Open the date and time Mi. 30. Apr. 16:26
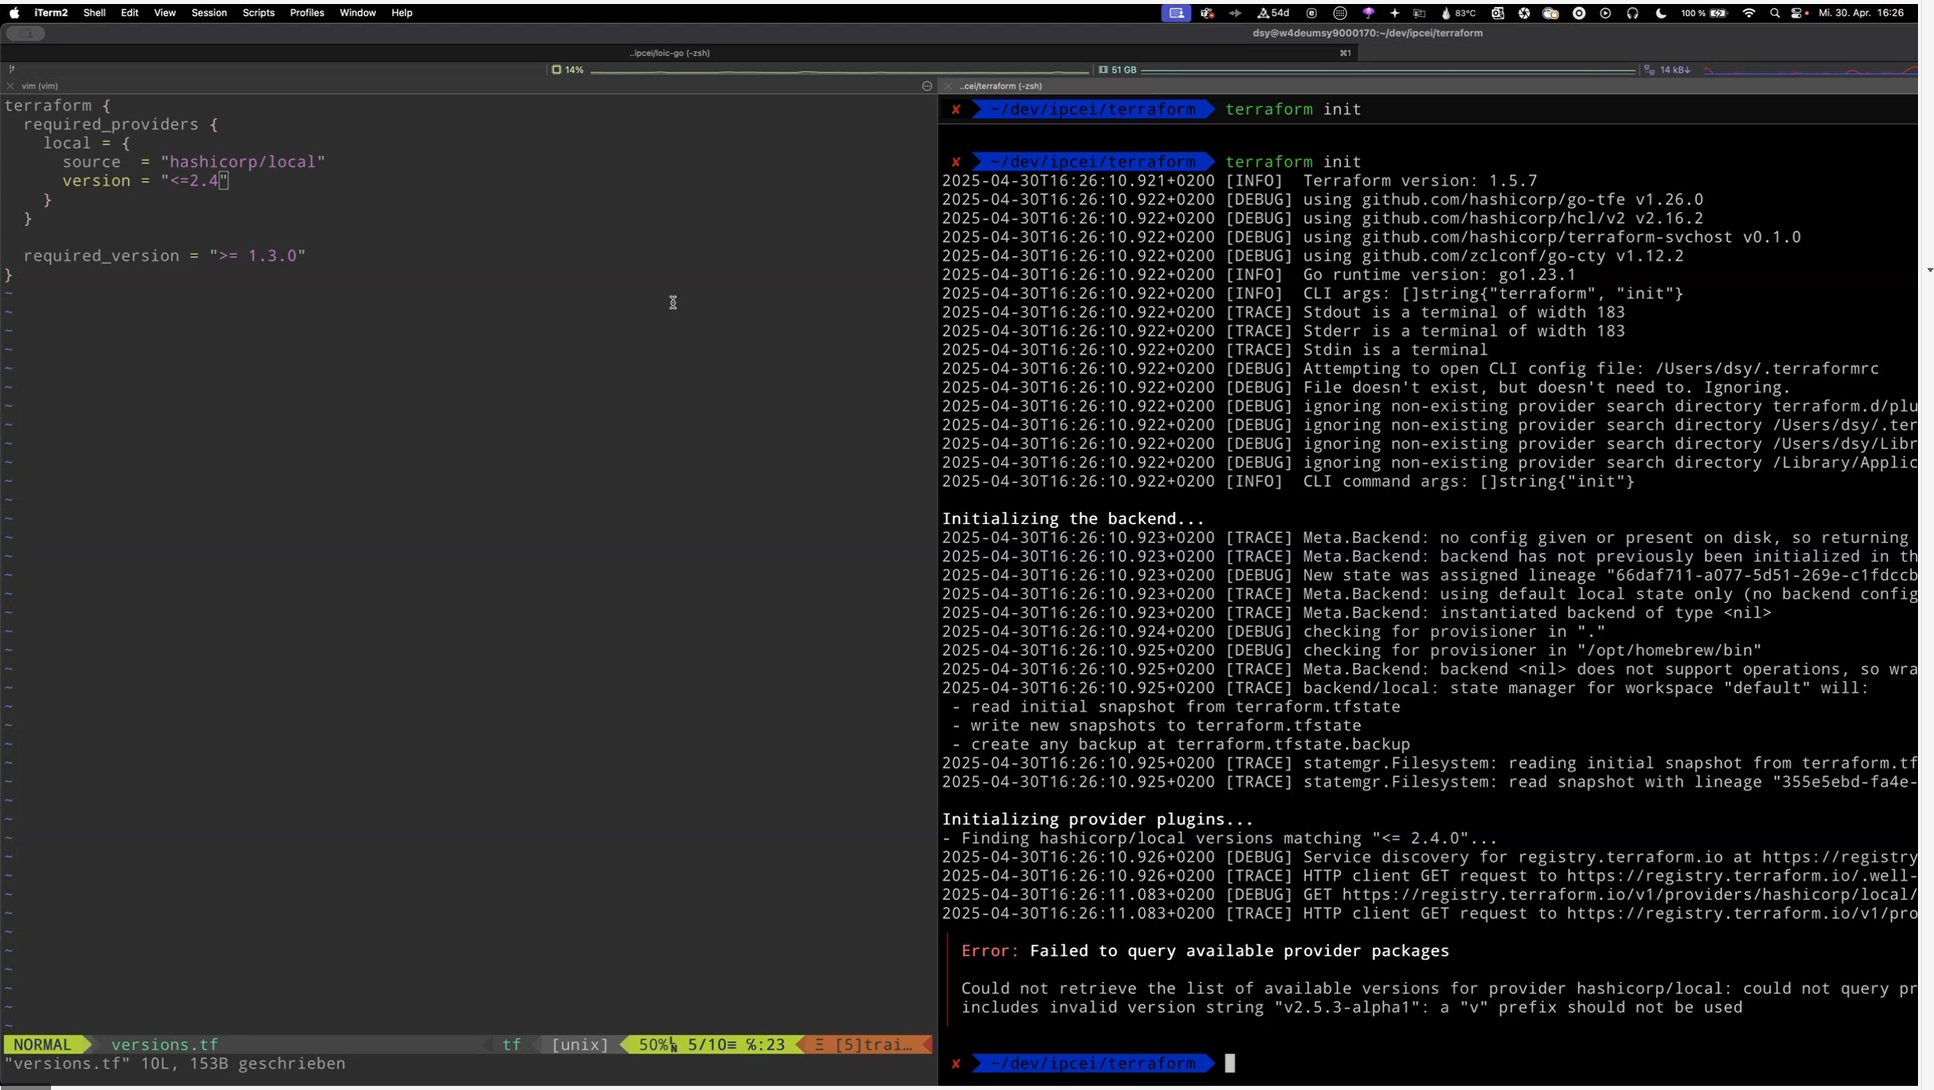Screen dimensions: 1934x1090 coord(1861,13)
